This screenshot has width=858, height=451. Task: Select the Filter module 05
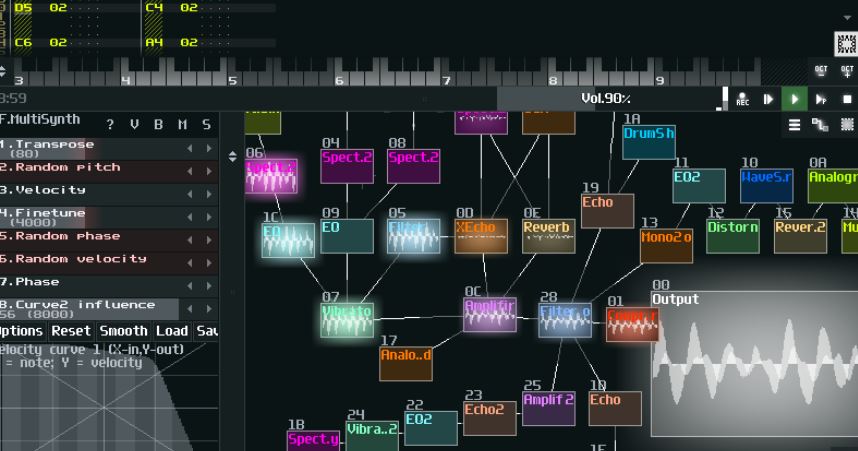pos(413,236)
